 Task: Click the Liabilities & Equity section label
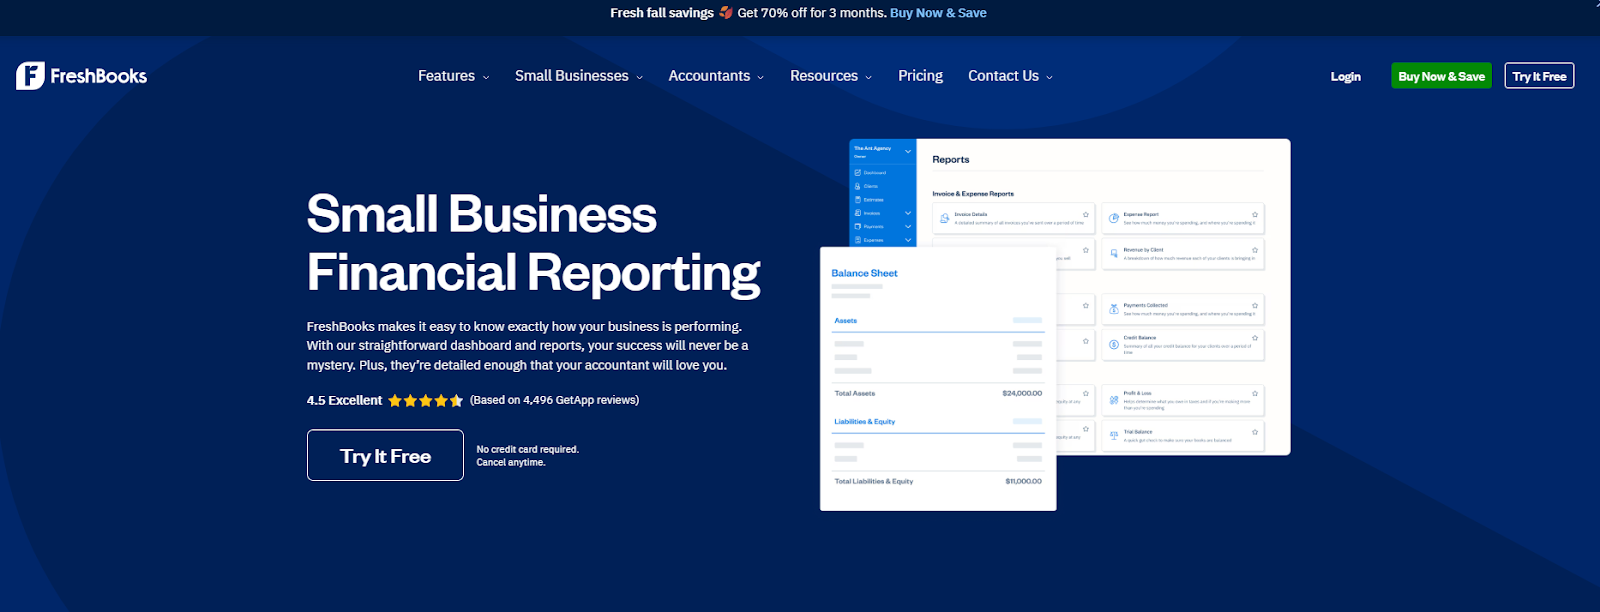point(864,422)
